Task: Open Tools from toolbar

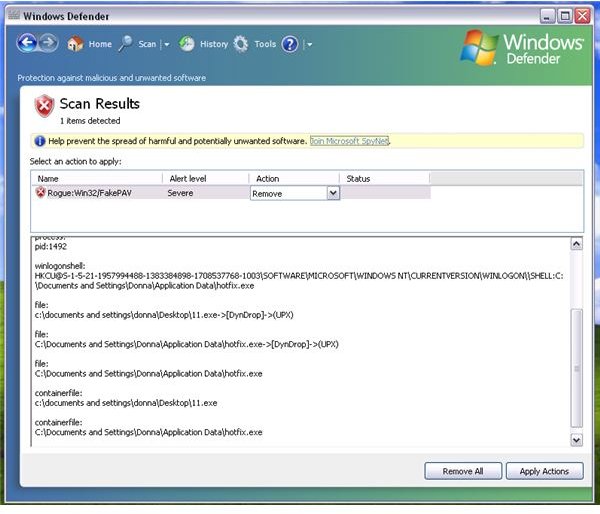Action: pos(265,44)
